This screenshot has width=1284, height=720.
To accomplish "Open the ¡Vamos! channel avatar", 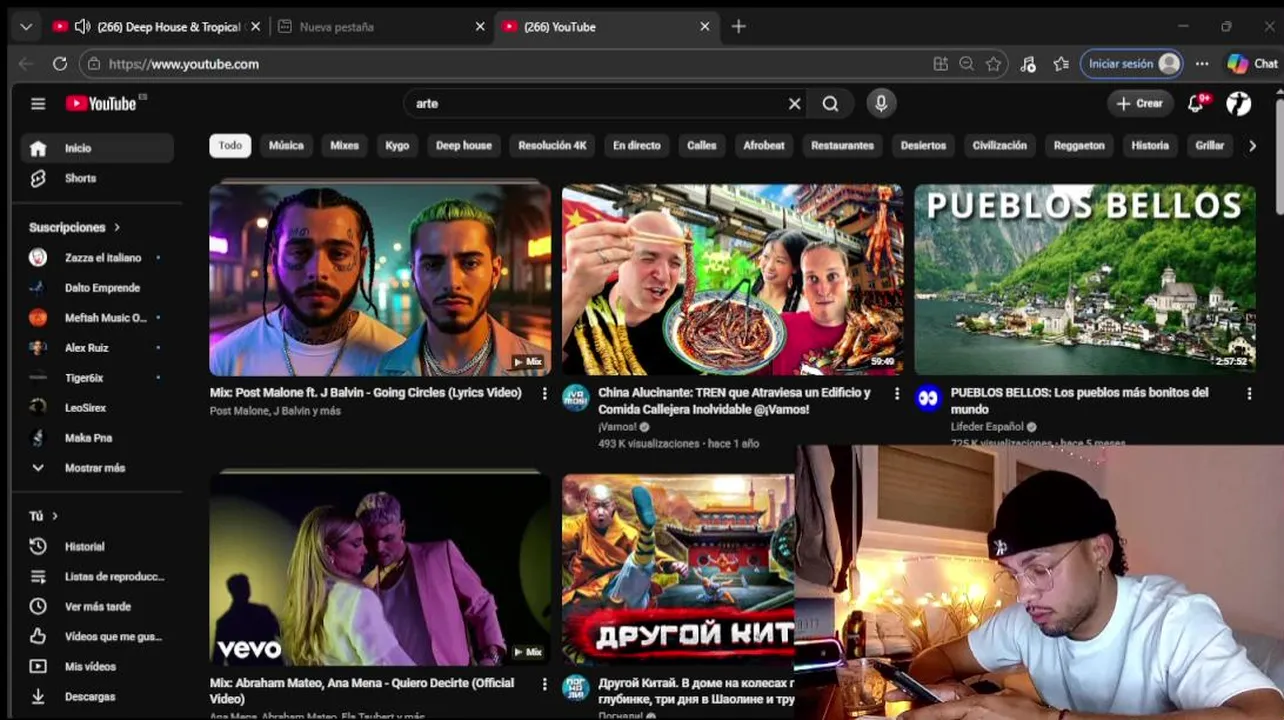I will pyautogui.click(x=575, y=398).
